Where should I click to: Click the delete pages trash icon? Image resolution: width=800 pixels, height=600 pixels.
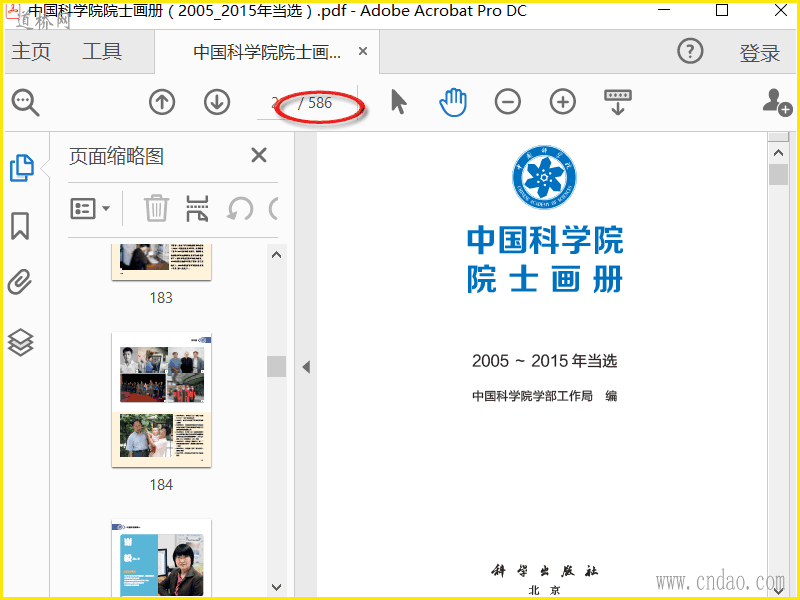pyautogui.click(x=156, y=208)
